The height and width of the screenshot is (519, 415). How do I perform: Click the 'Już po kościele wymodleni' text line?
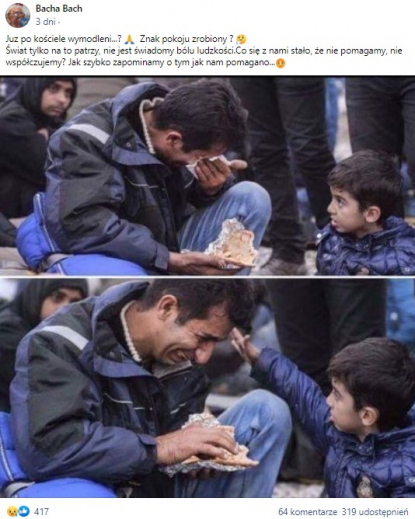click(x=64, y=39)
